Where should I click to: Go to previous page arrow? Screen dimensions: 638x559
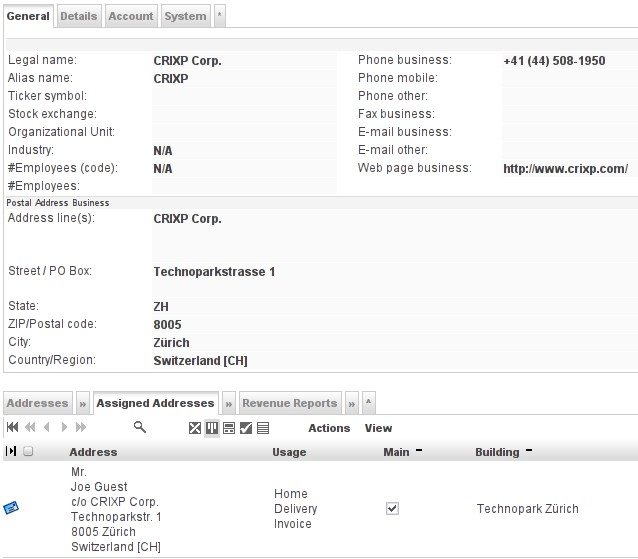click(x=47, y=427)
